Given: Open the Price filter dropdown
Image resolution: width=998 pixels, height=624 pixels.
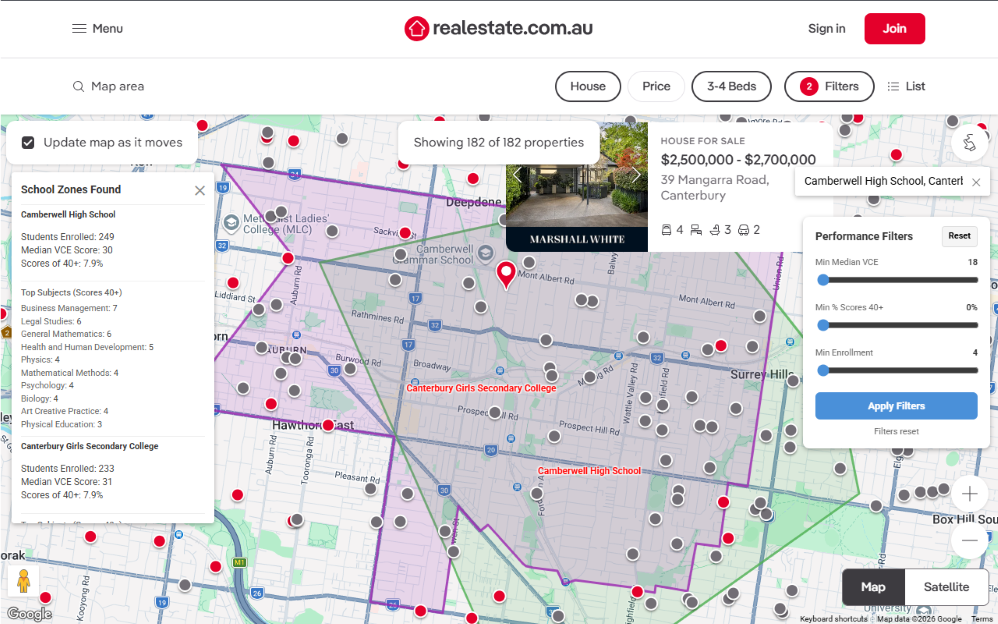Looking at the screenshot, I should click(656, 86).
